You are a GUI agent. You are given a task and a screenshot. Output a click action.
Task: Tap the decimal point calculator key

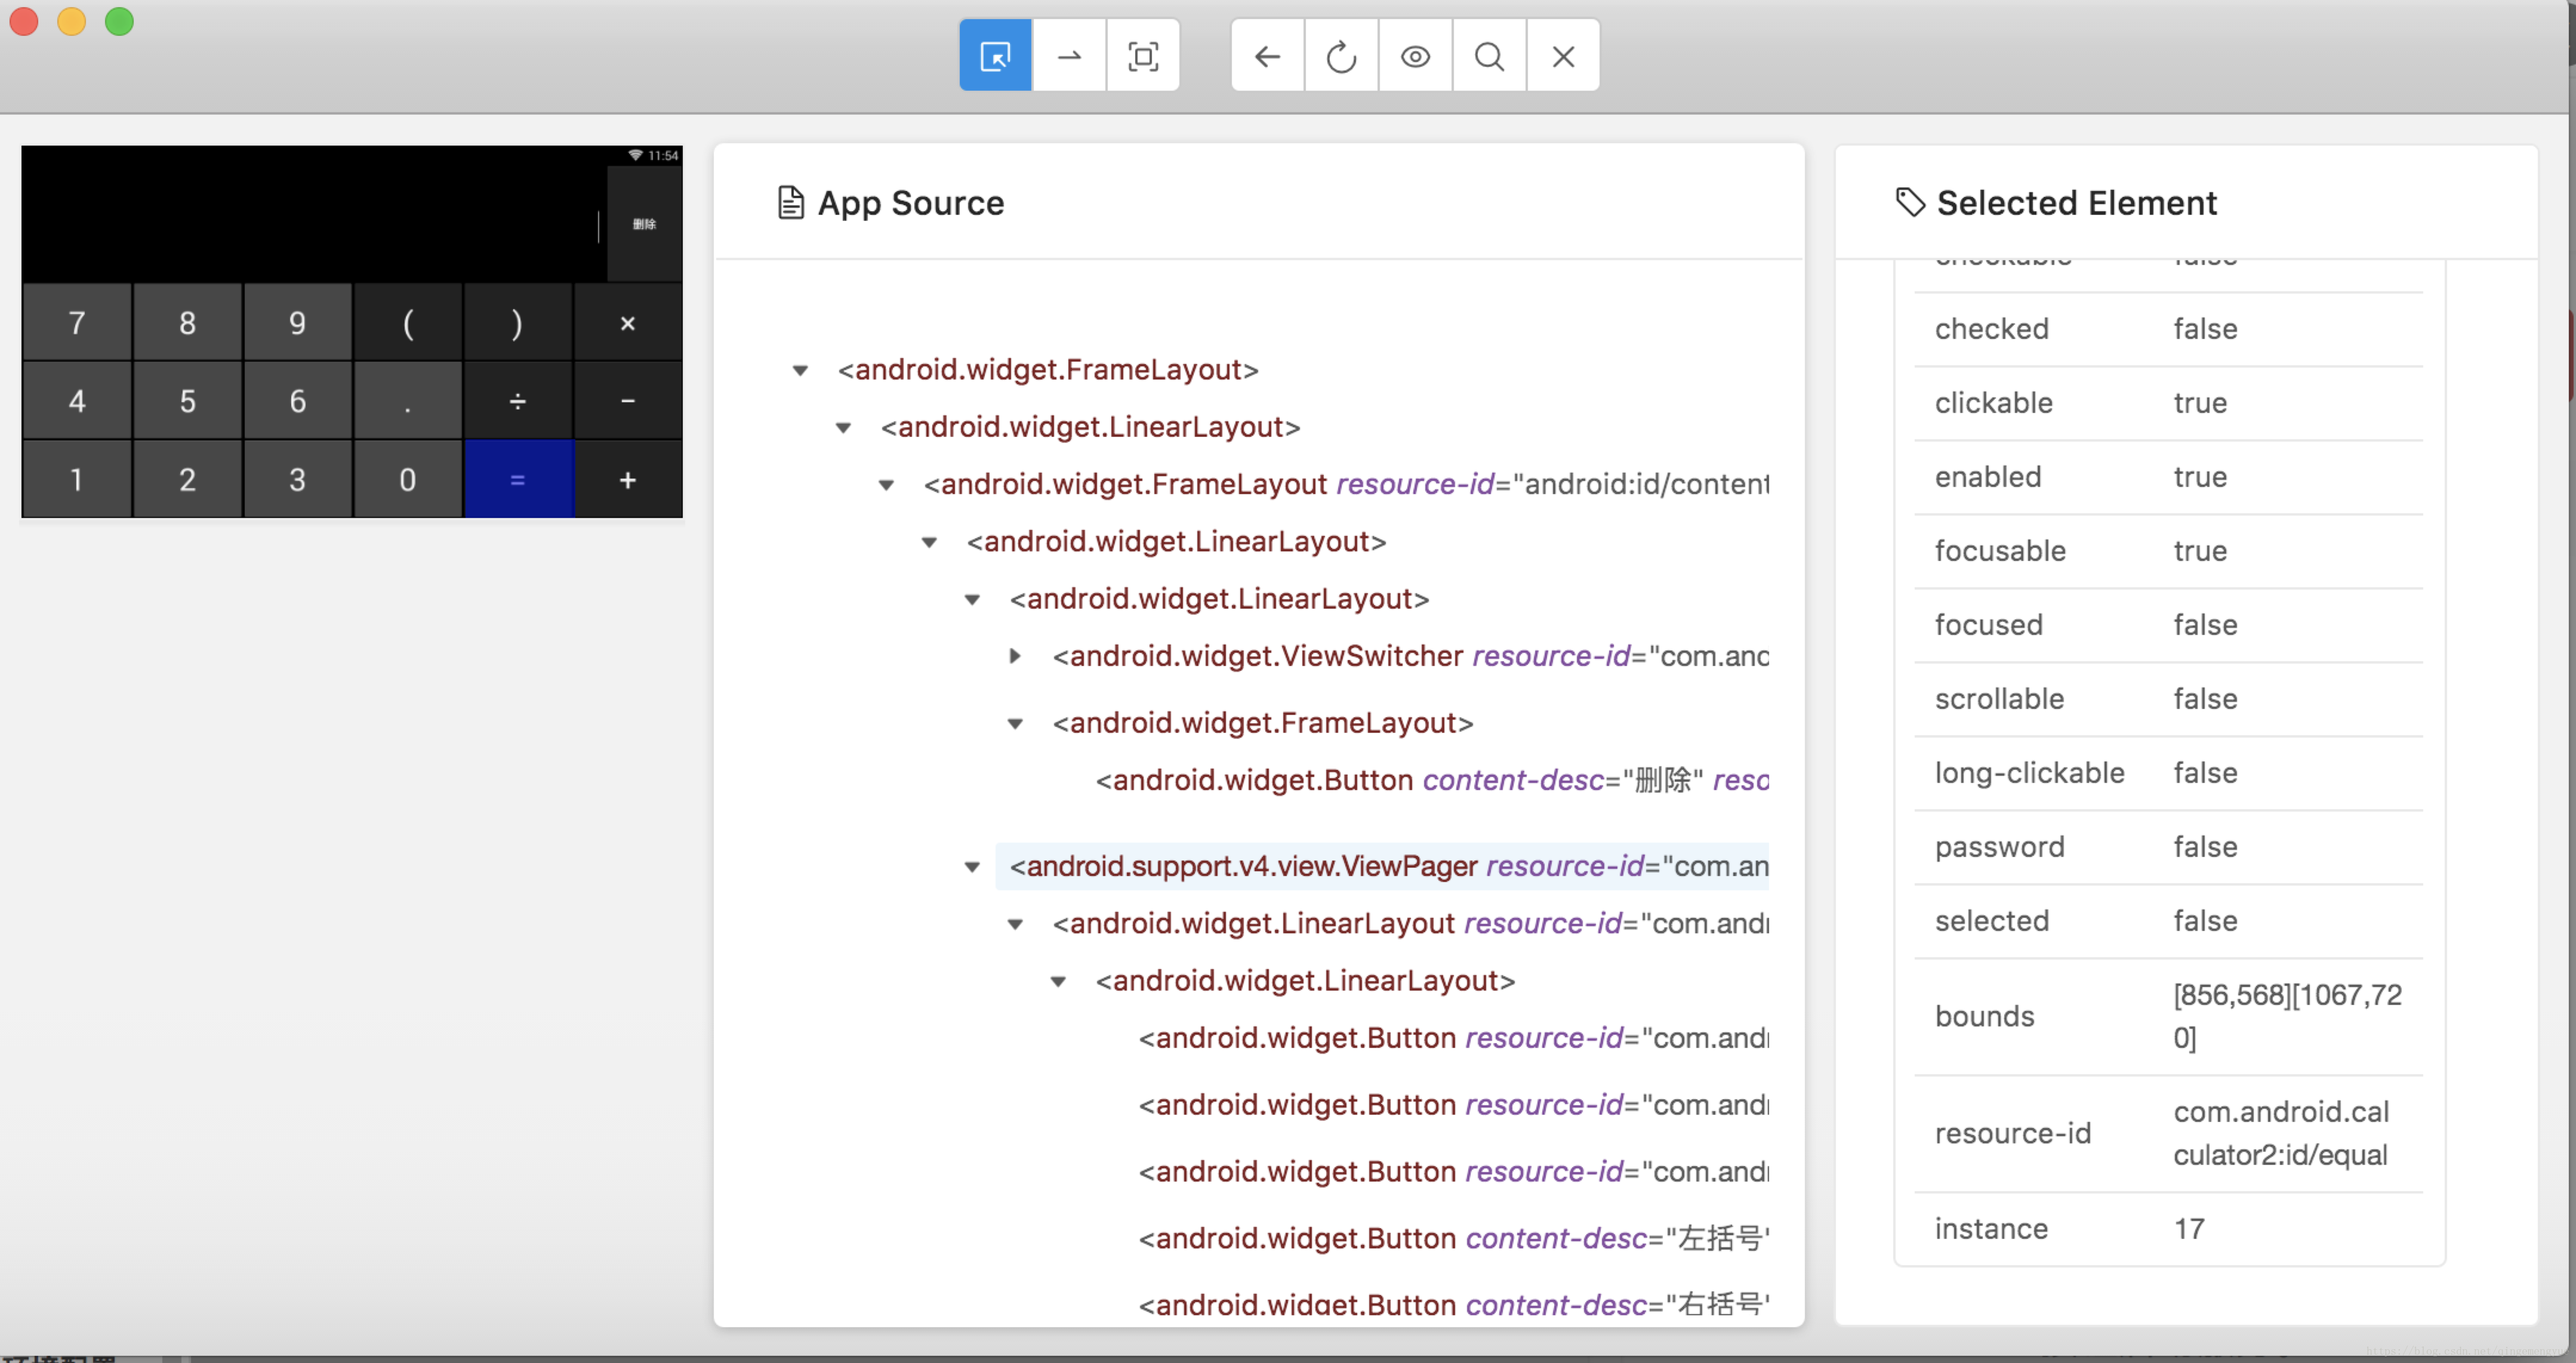(x=407, y=401)
